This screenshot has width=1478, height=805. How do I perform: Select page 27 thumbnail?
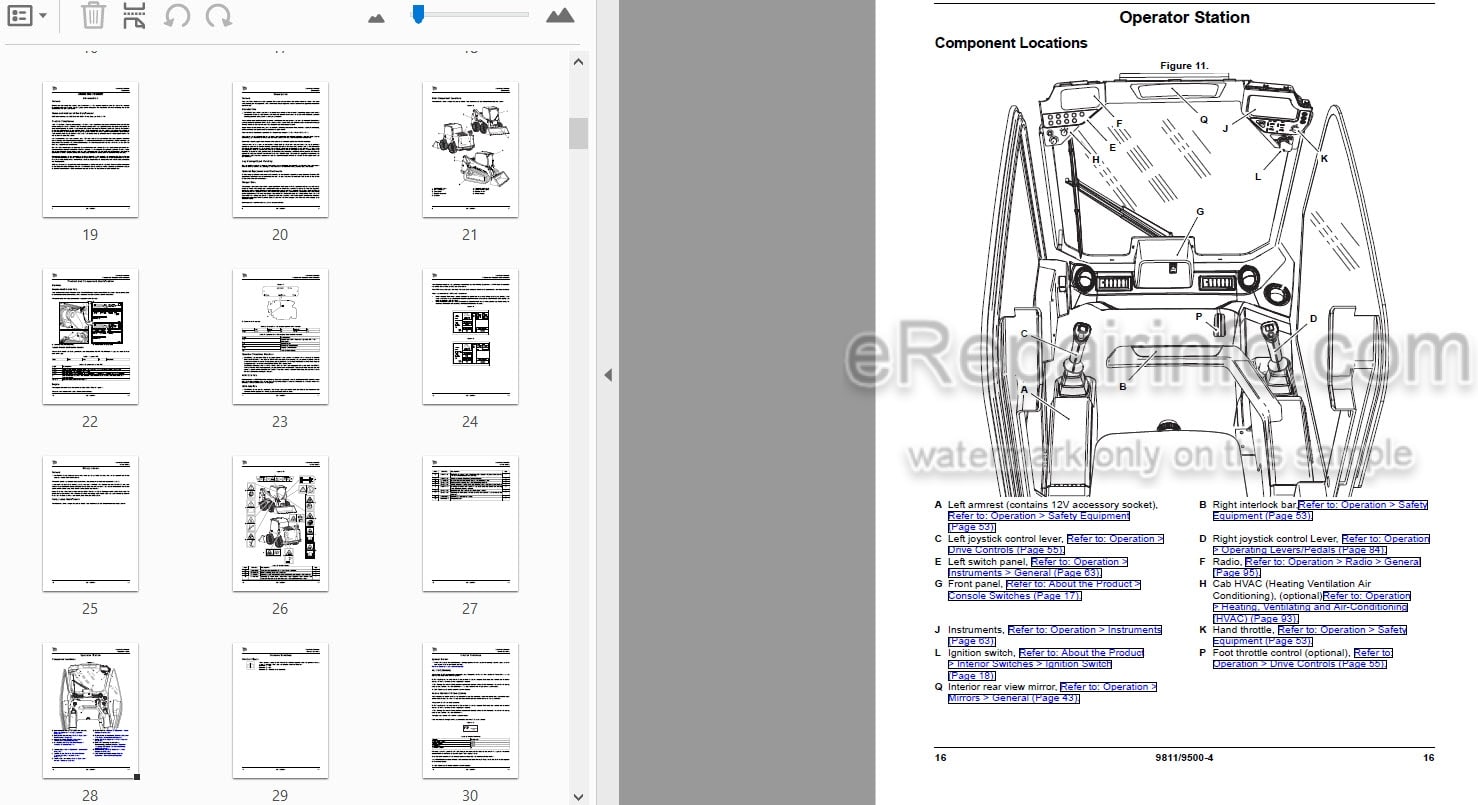470,523
